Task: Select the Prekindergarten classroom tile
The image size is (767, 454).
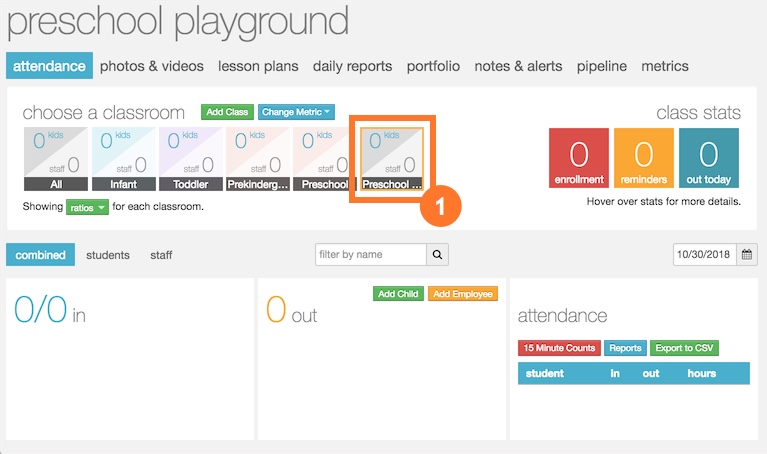Action: click(257, 159)
